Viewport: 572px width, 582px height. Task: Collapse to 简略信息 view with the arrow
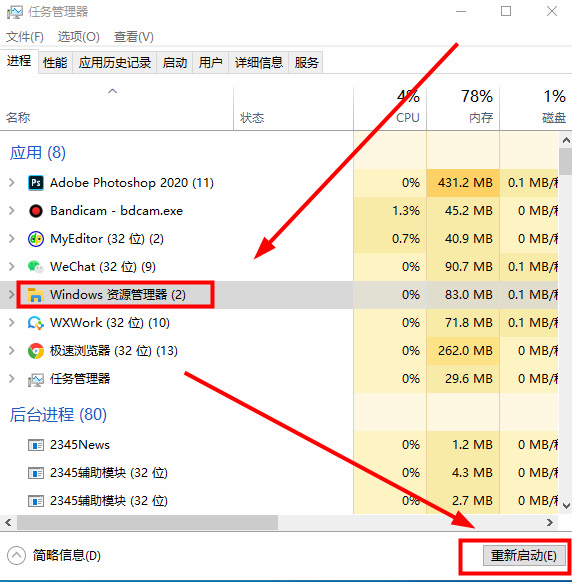click(16, 556)
